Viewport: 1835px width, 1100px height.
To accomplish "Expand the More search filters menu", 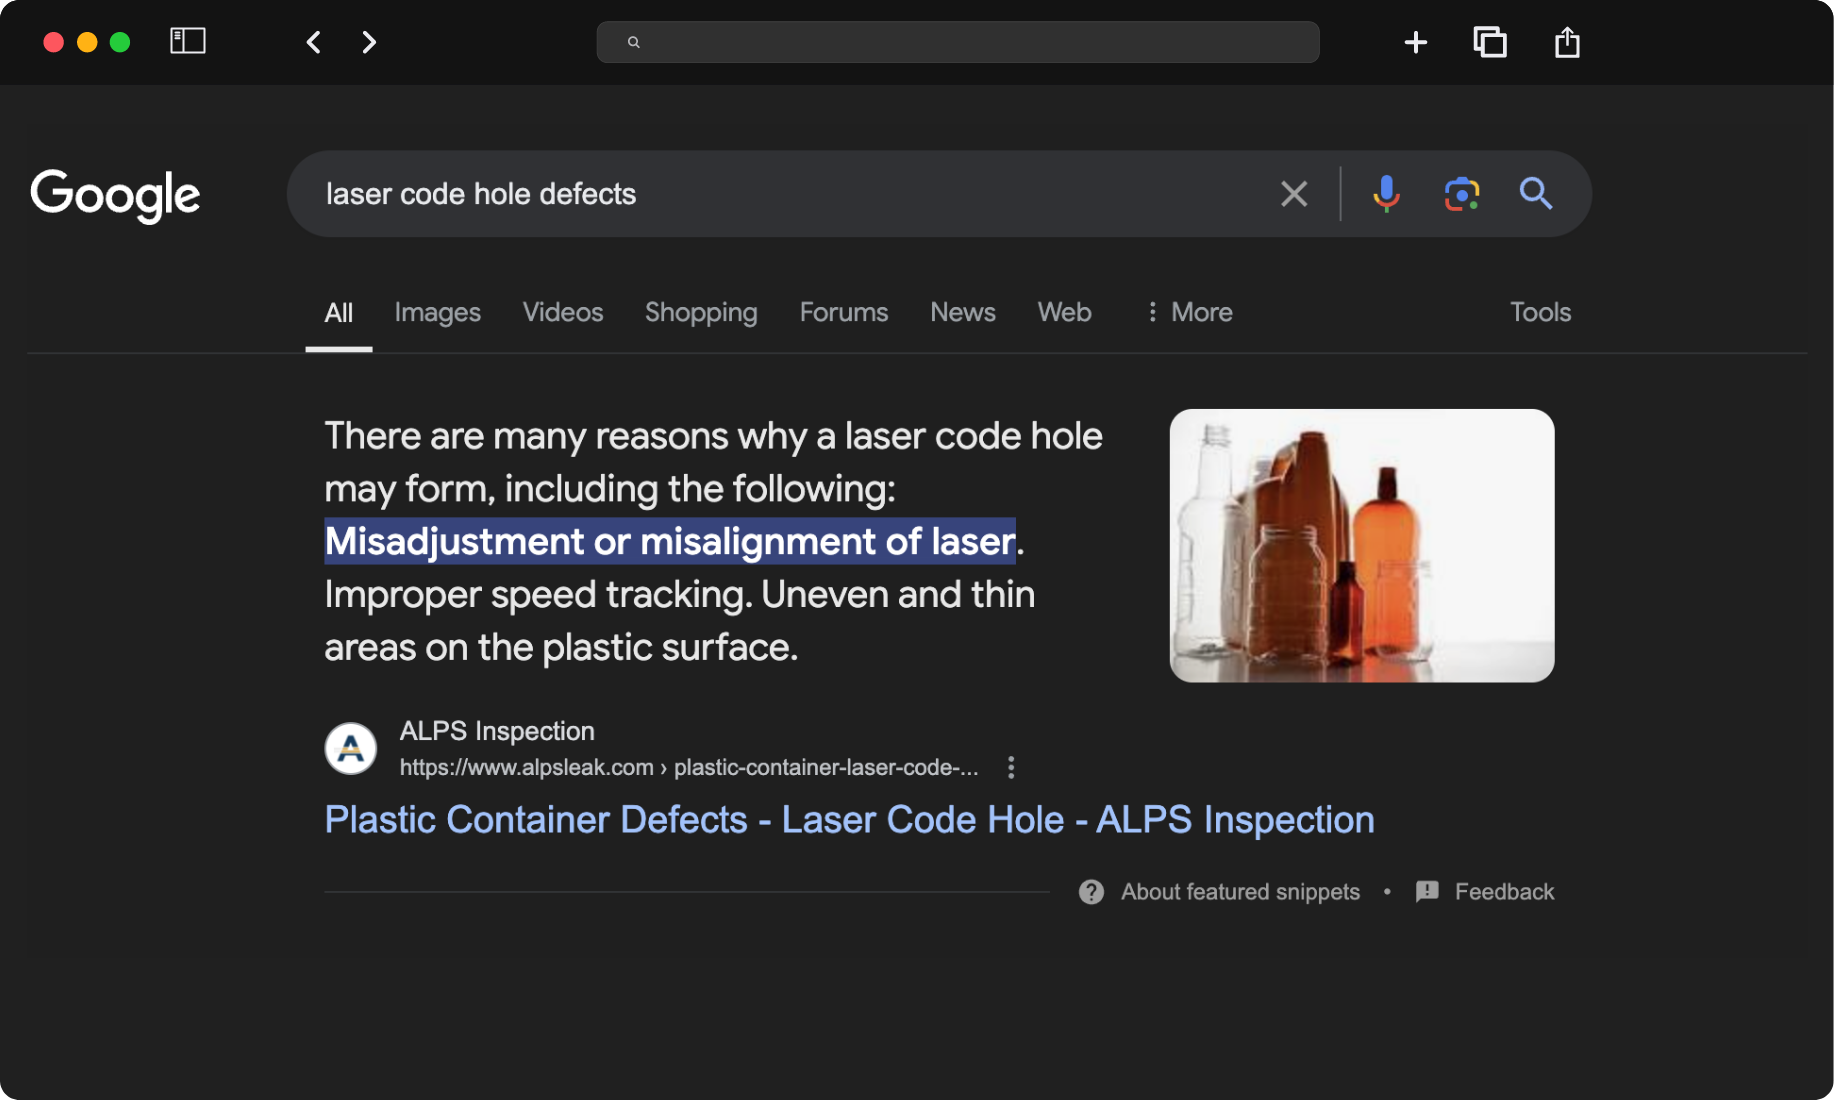I will tap(1189, 313).
